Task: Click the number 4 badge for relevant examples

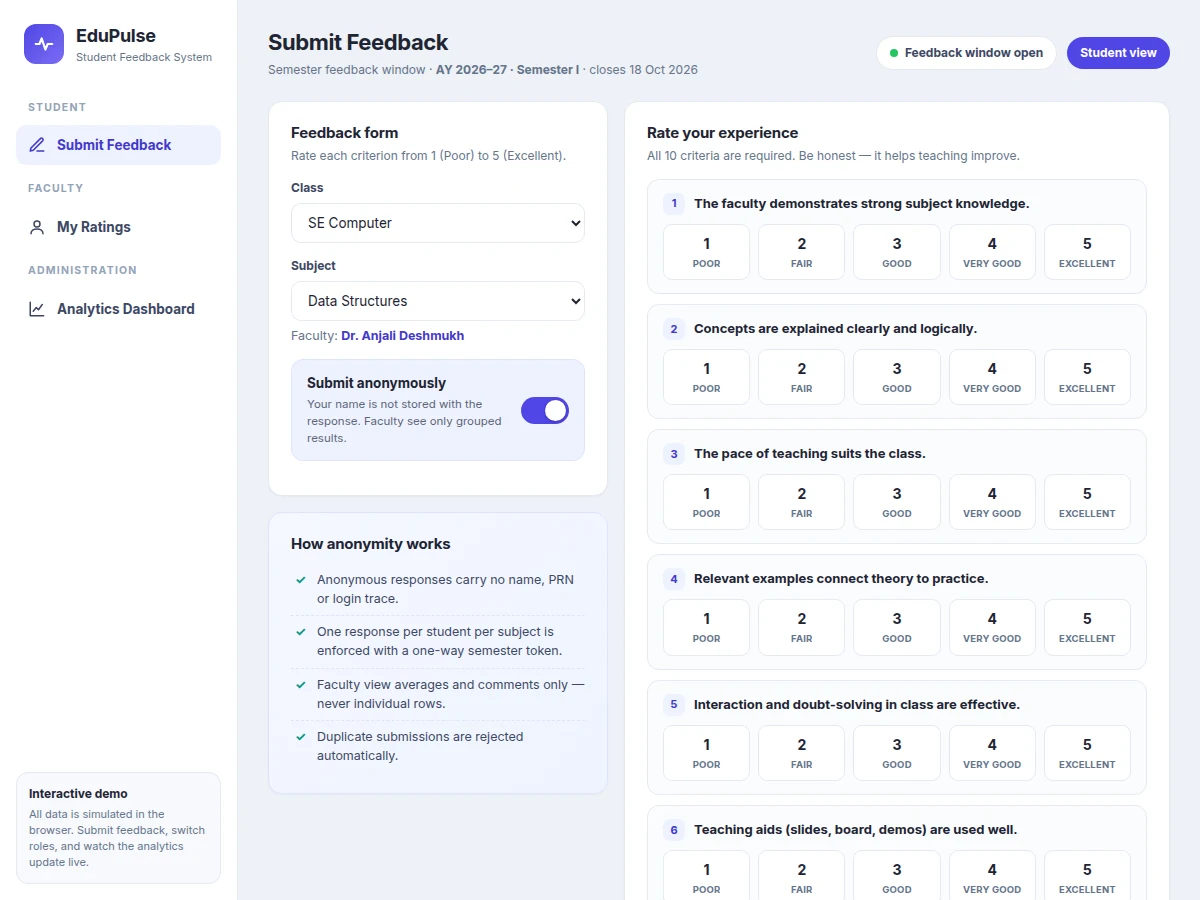Action: click(x=674, y=578)
